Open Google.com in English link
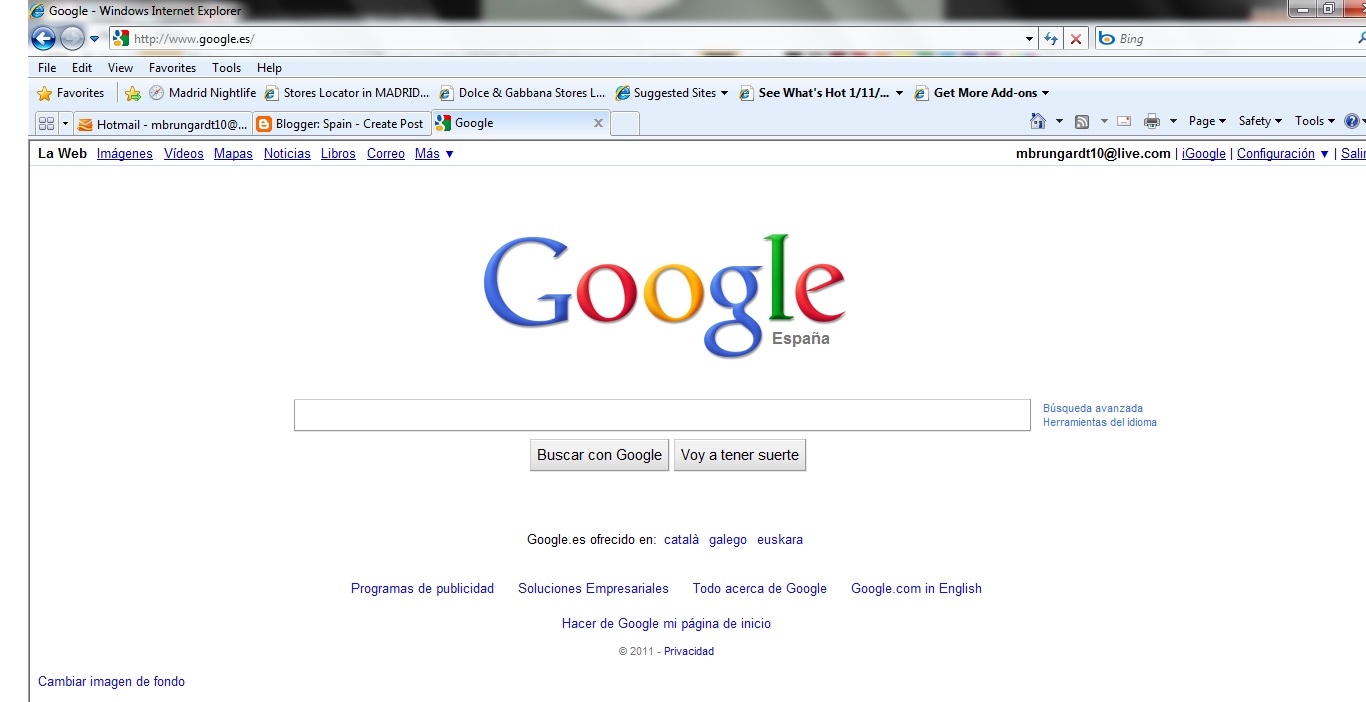This screenshot has width=1366, height=702. 916,589
